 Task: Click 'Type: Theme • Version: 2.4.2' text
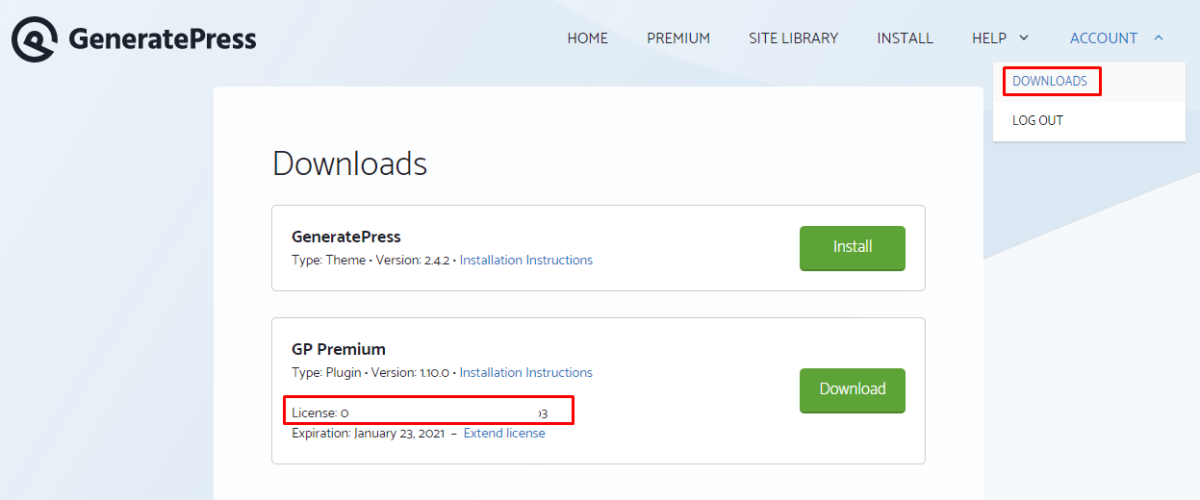pyautogui.click(x=370, y=260)
